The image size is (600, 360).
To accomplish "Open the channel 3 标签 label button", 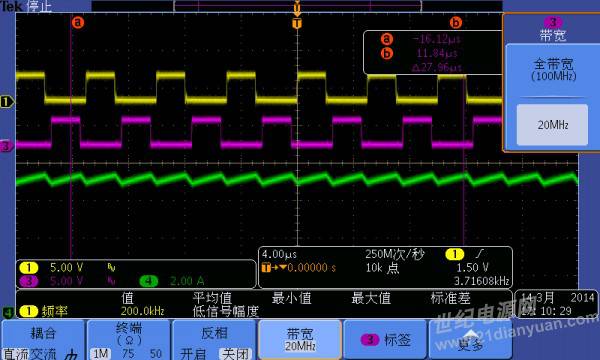I will pyautogui.click(x=385, y=340).
